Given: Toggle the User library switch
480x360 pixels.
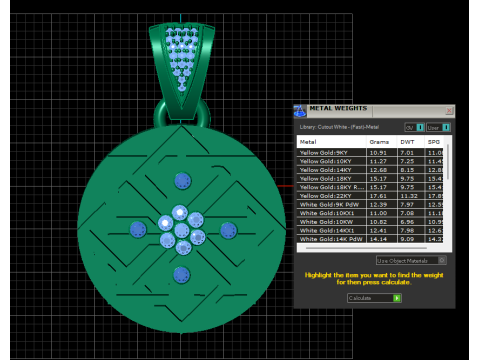Looking at the screenshot, I should point(438,127).
